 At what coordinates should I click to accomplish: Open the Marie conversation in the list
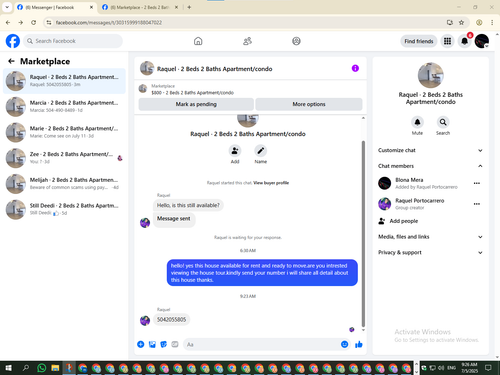coord(64,132)
